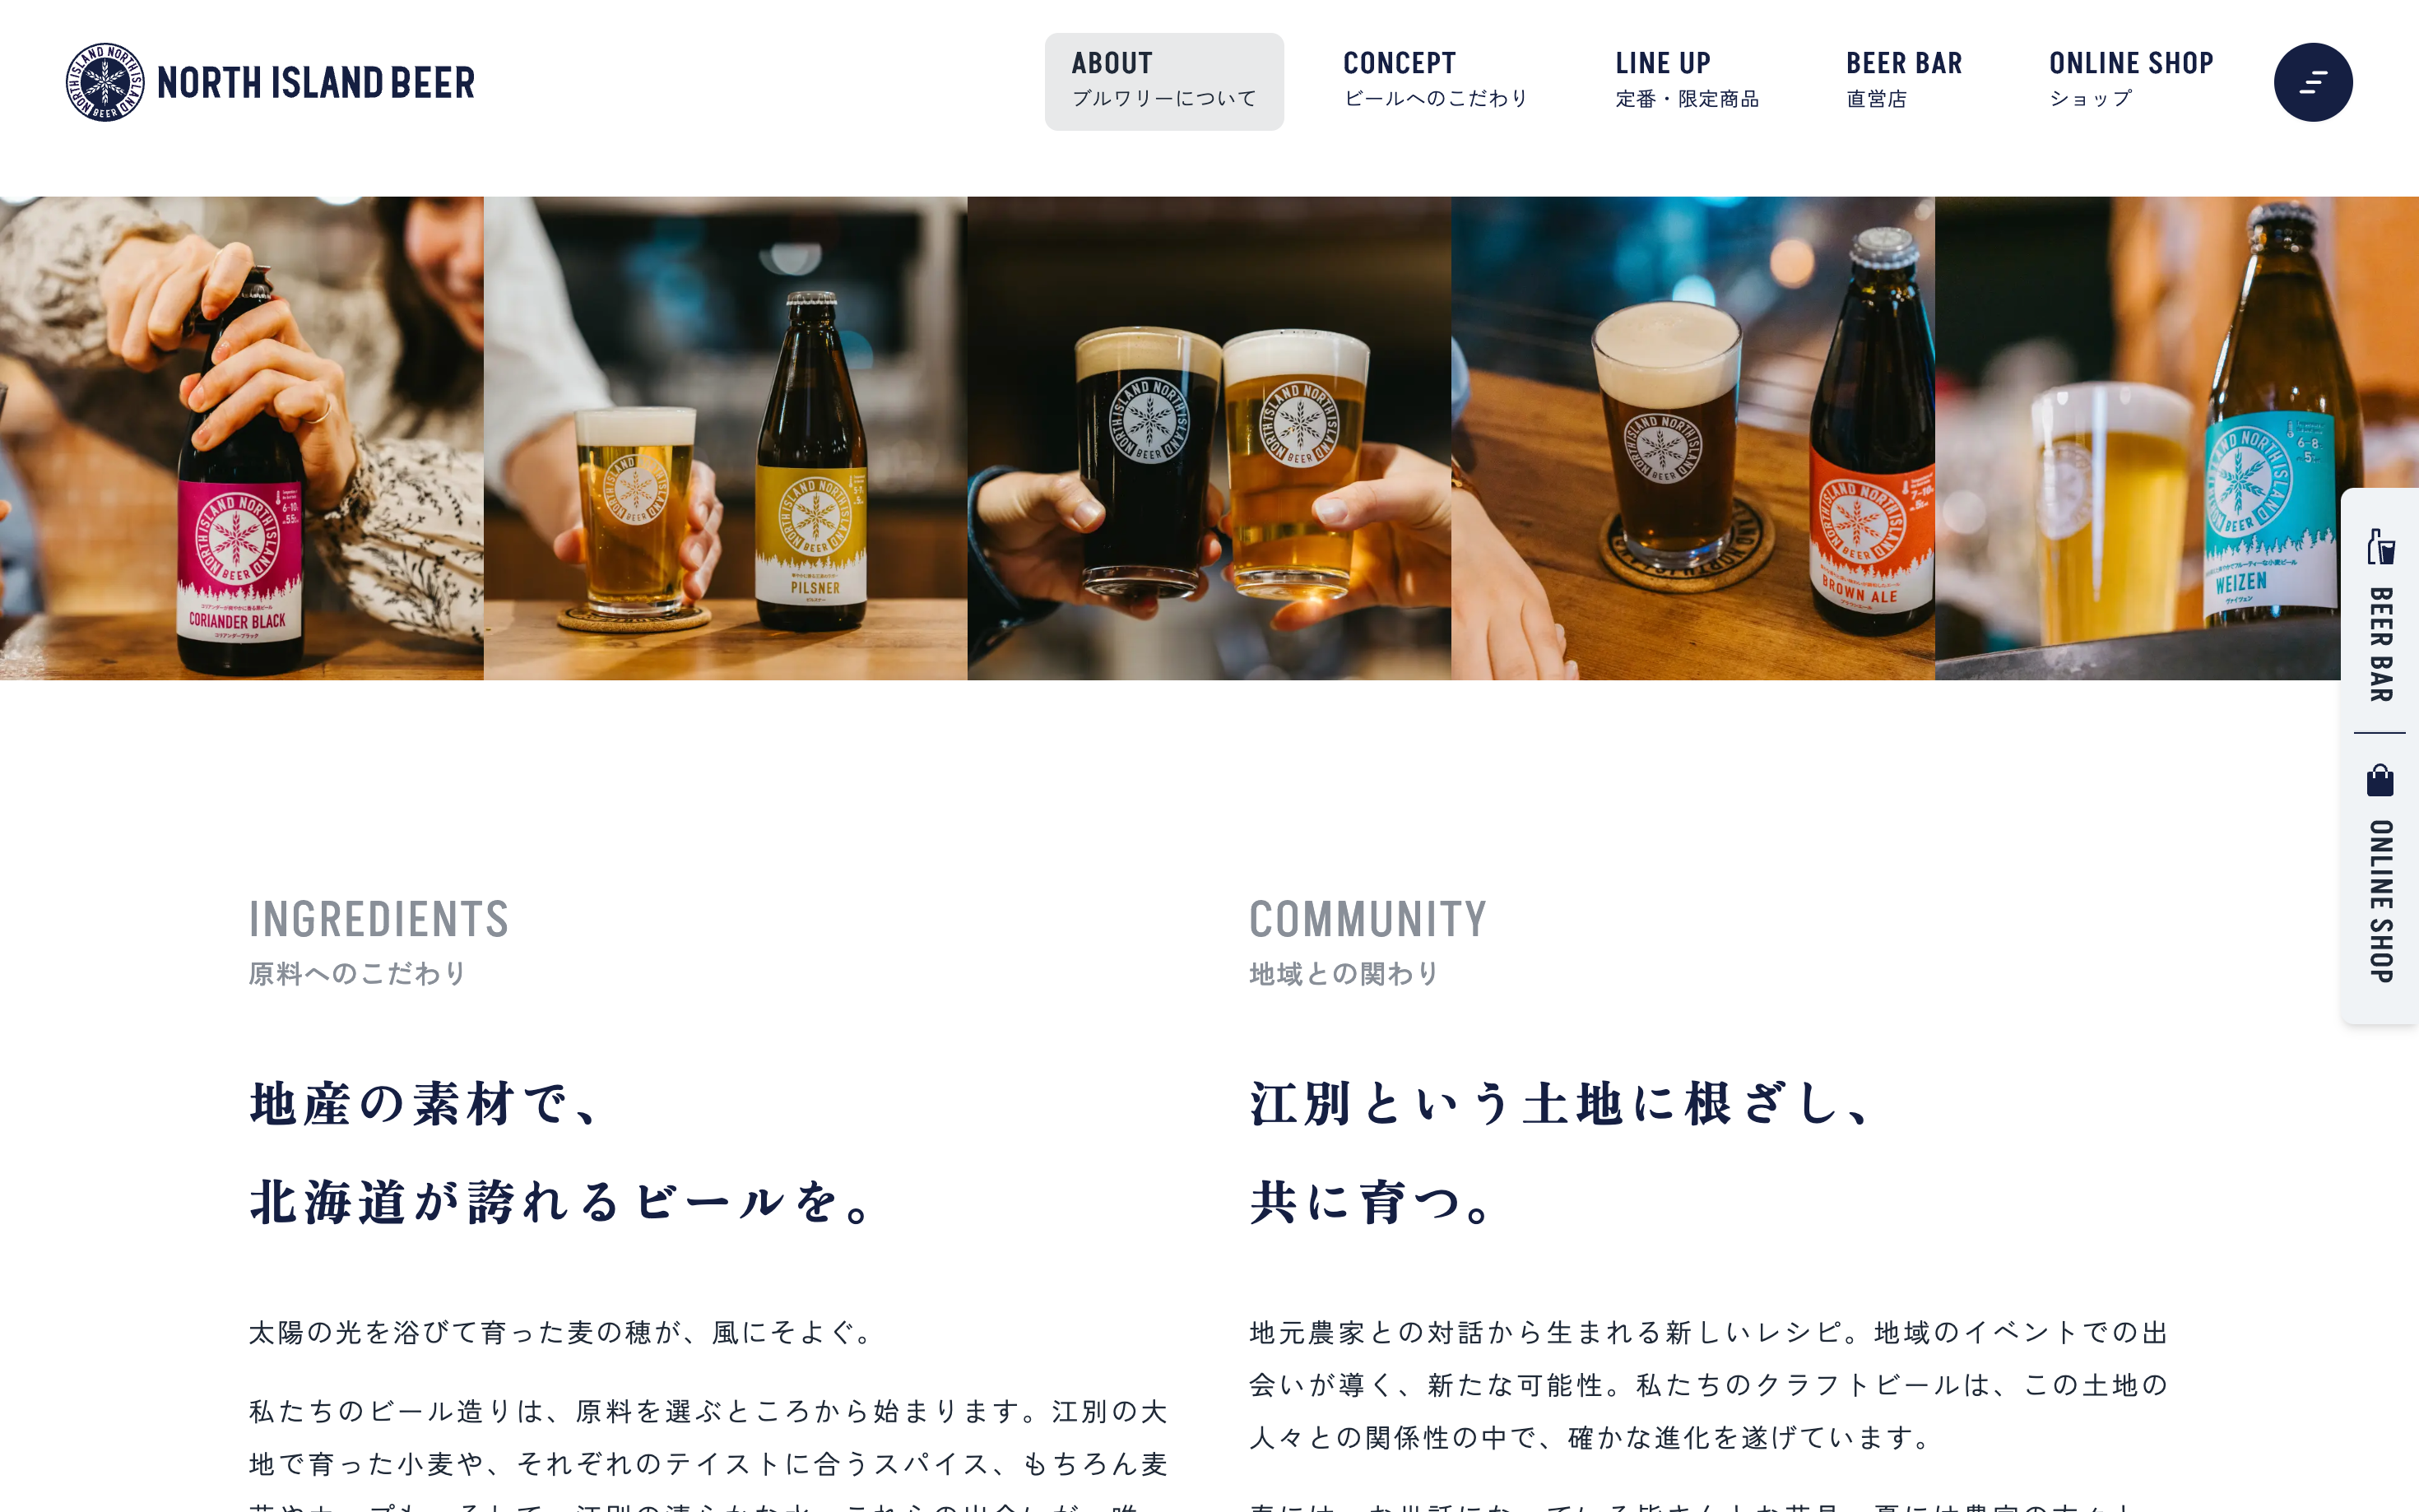Click the North Island Beer circular logo emblem
2419x1512 pixels.
(x=105, y=82)
